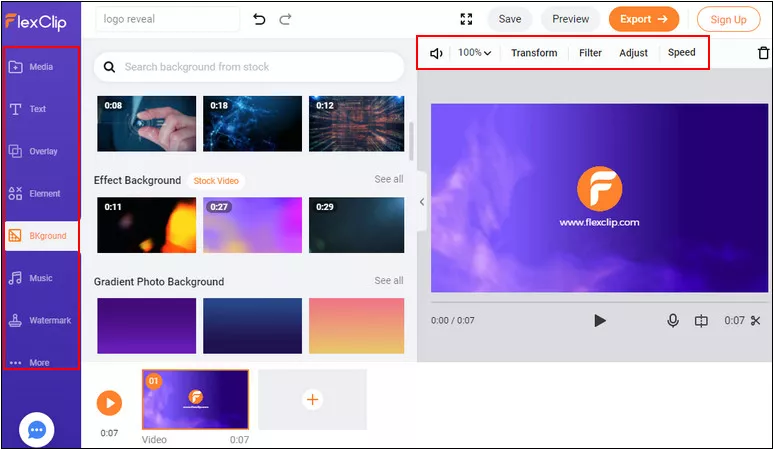Click the preview progress bar
774x450 pixels.
[599, 301]
